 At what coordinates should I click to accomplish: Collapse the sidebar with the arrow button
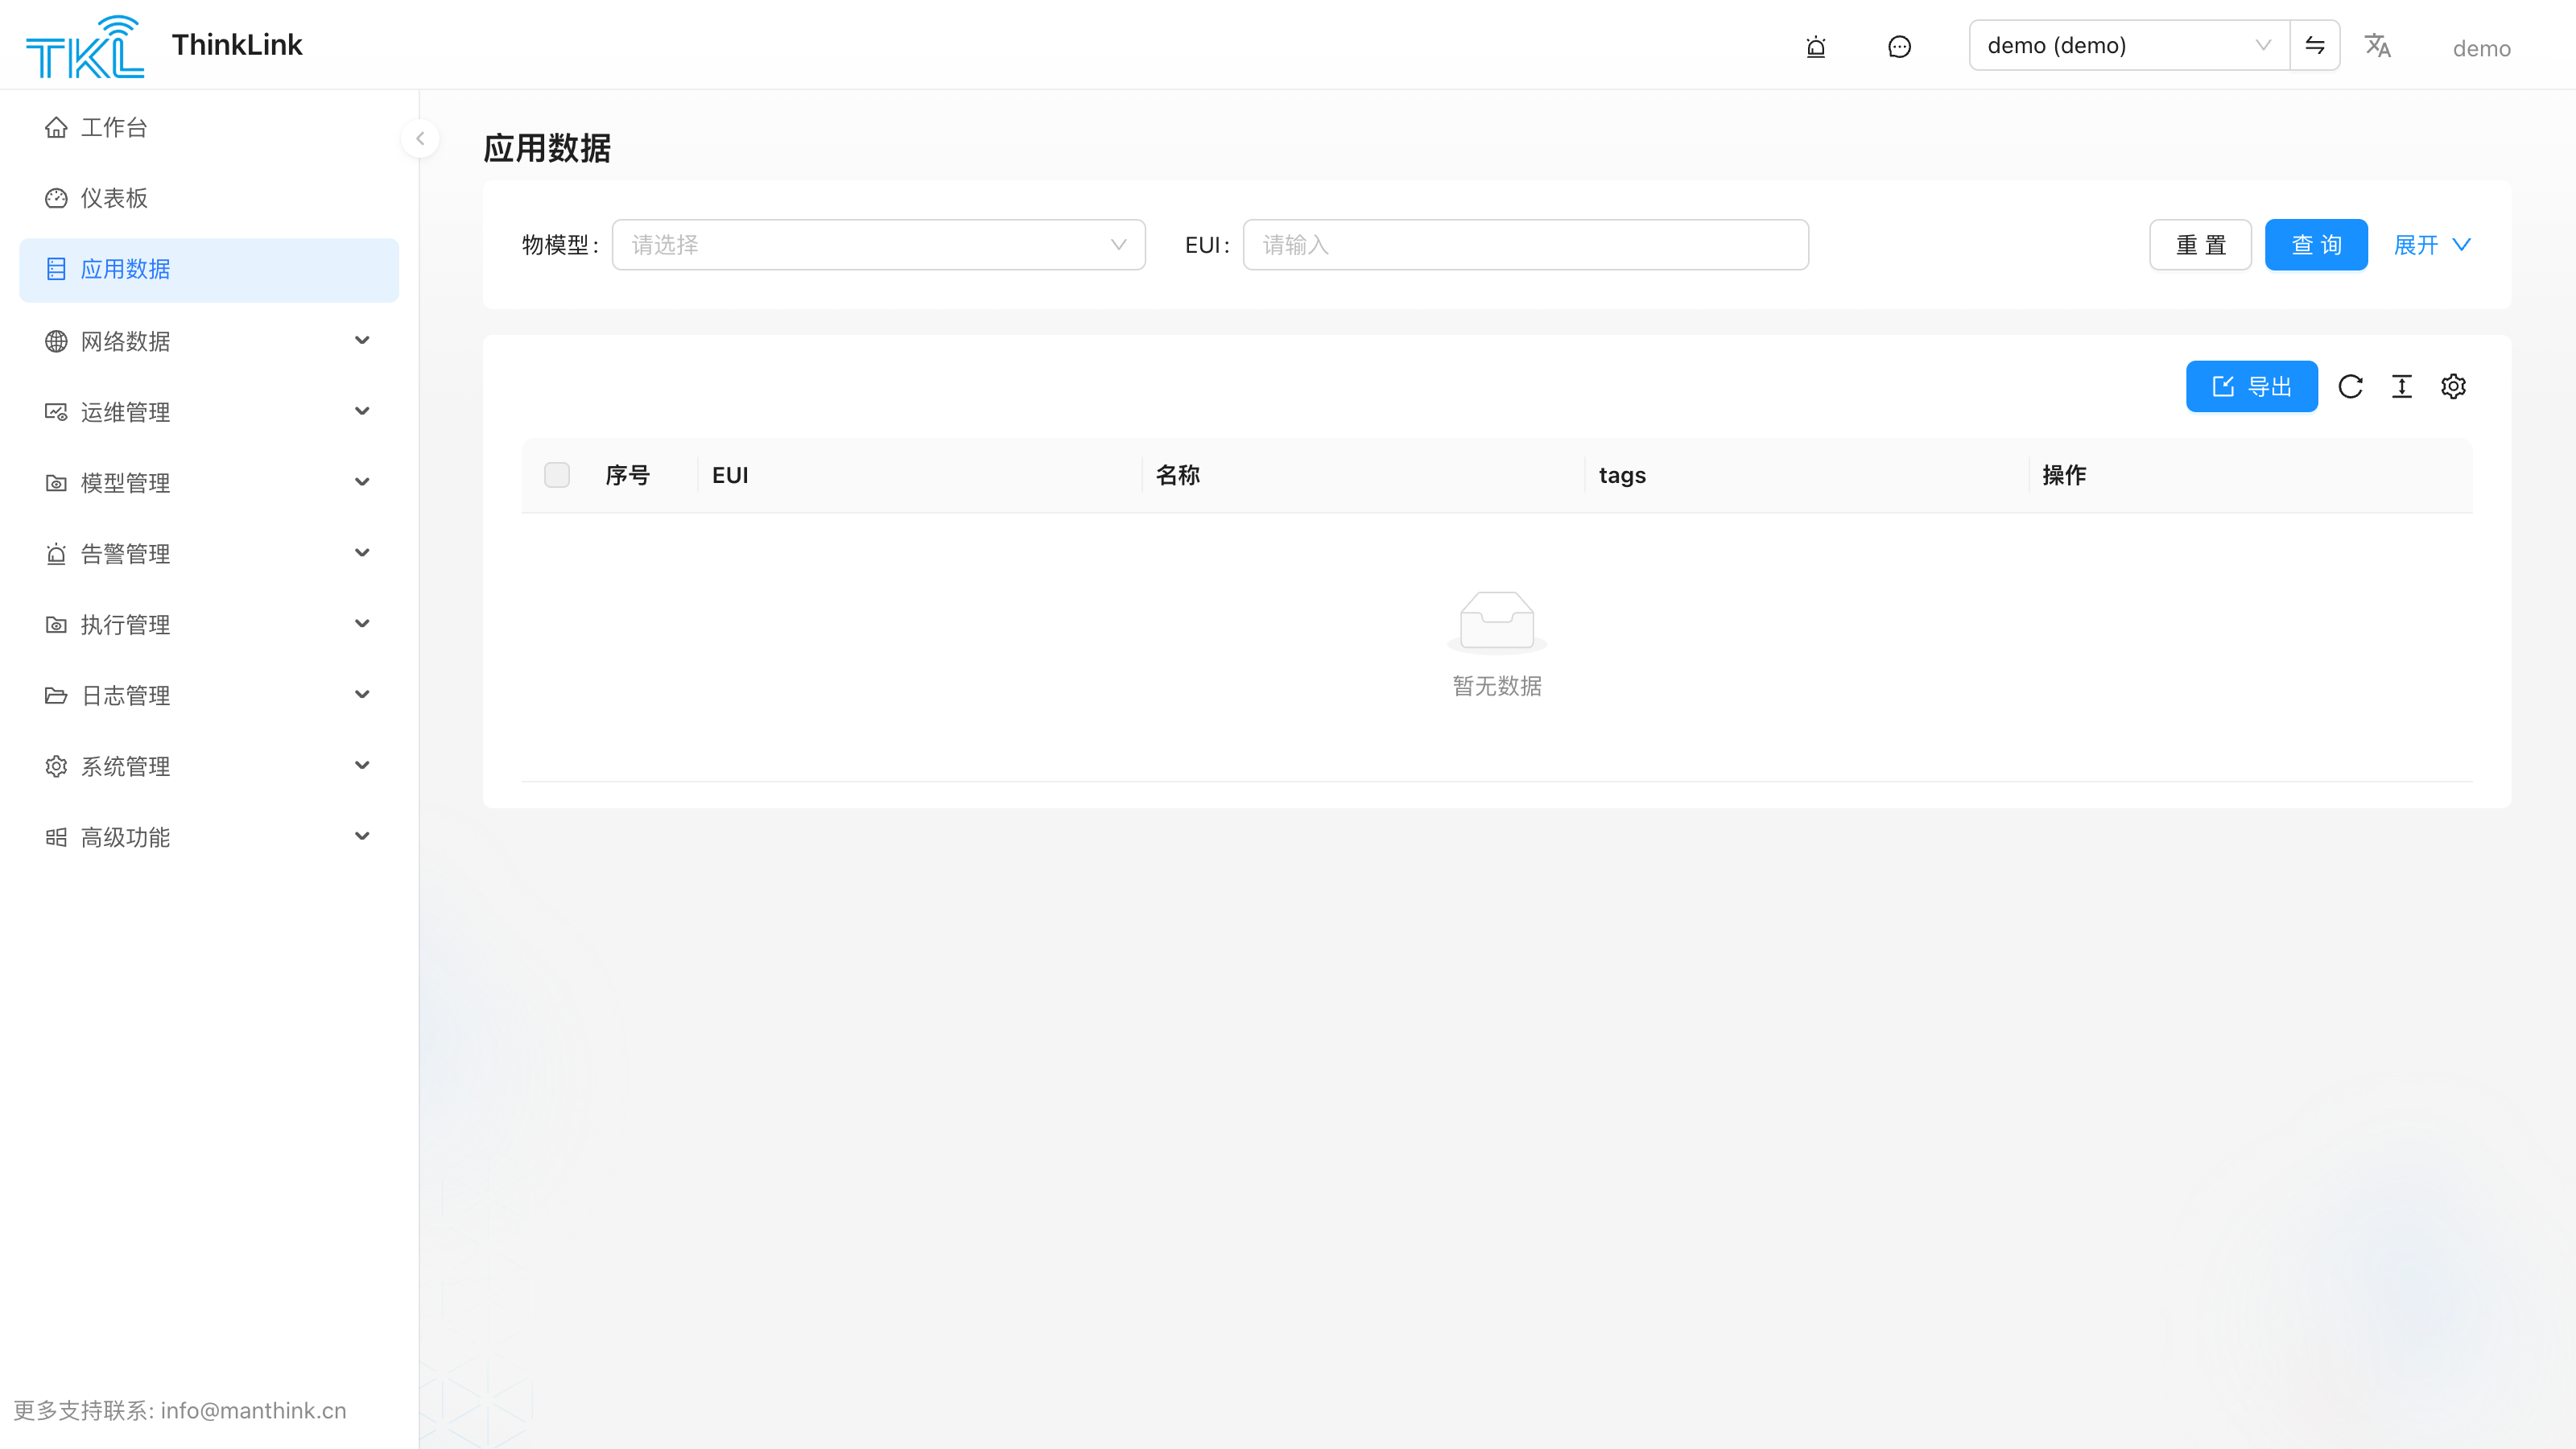tap(420, 139)
